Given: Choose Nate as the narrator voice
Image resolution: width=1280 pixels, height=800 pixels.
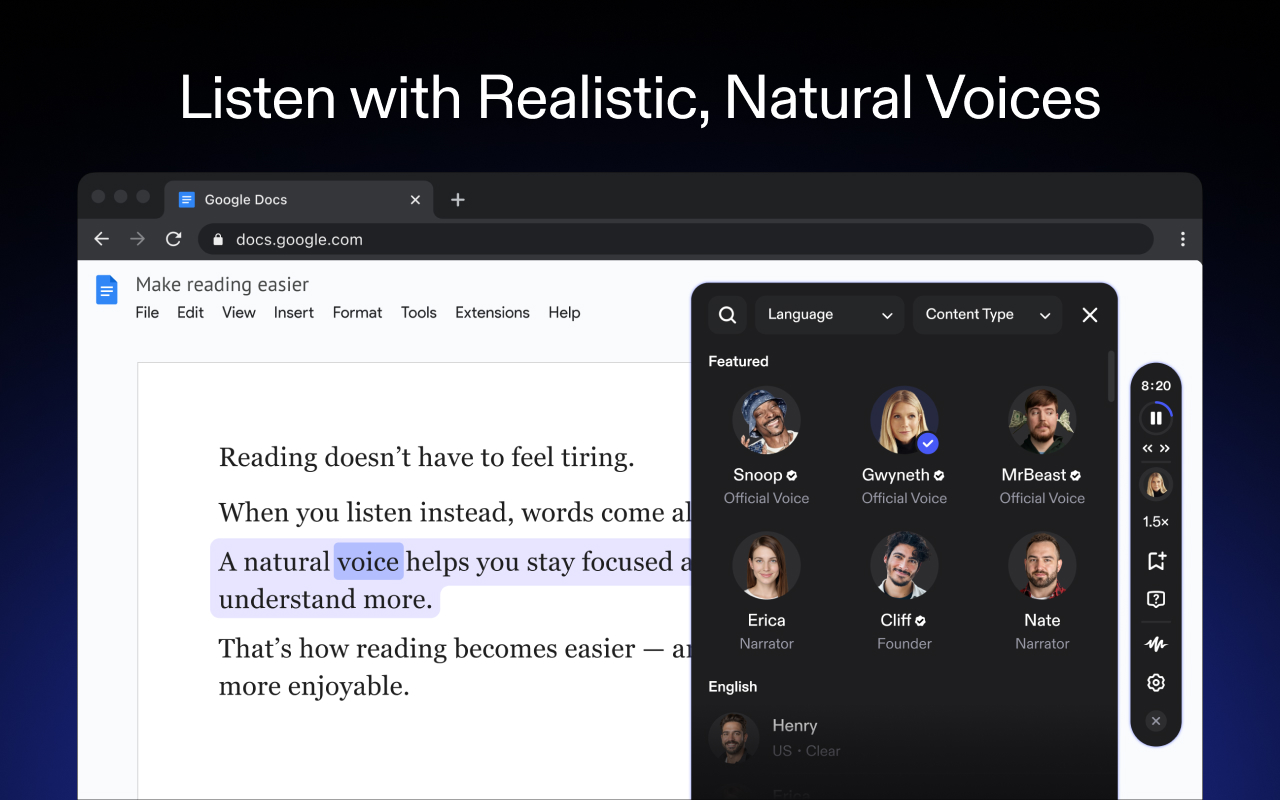Looking at the screenshot, I should click(x=1042, y=565).
